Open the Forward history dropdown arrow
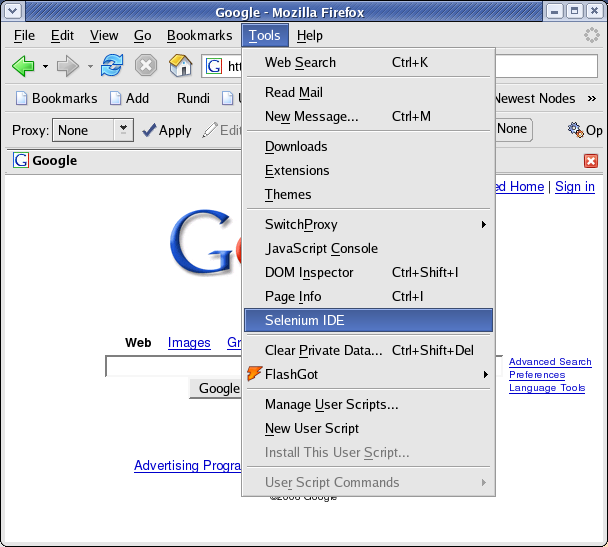 (90, 67)
